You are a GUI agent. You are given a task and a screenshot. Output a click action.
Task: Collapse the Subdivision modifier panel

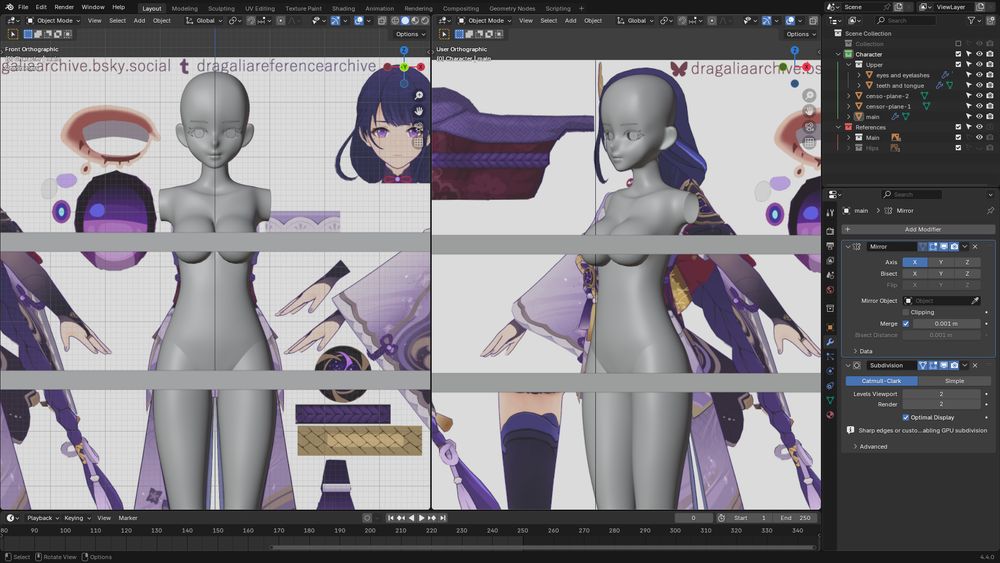848,366
